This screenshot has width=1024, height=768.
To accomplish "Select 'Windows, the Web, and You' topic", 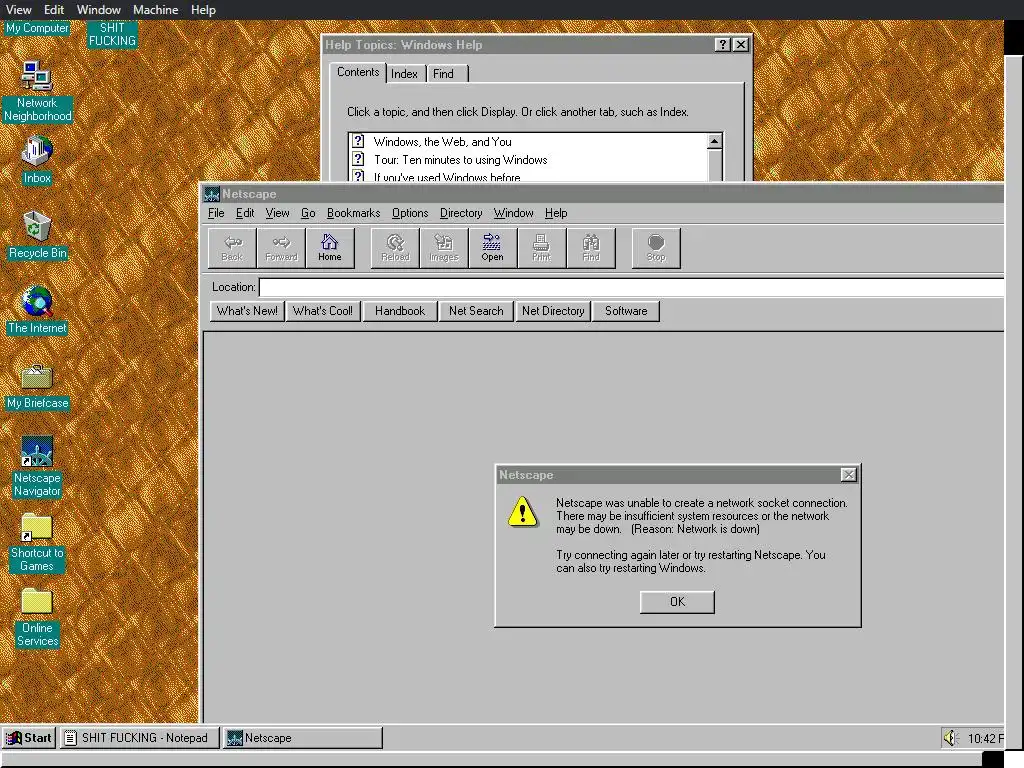I will click(x=442, y=142).
